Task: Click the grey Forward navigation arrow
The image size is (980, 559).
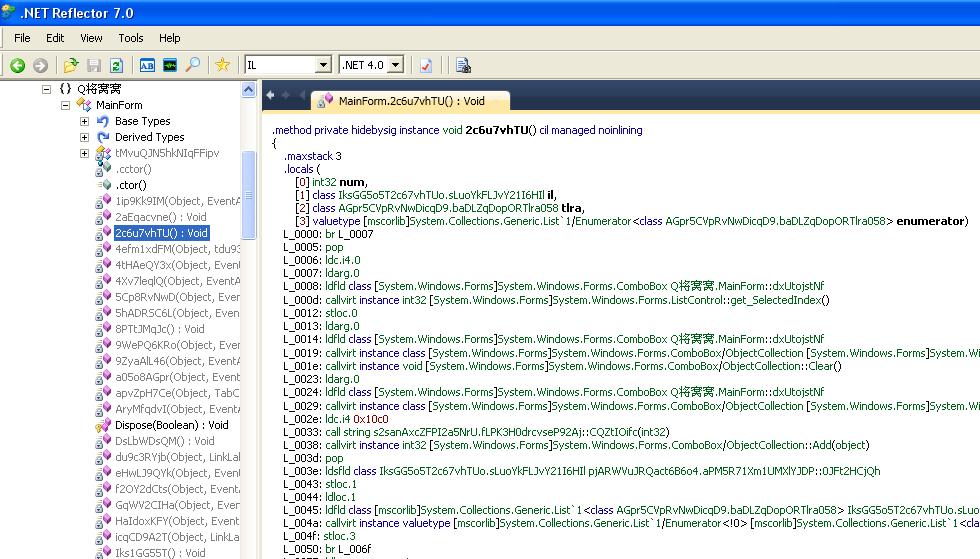Action: [41, 65]
